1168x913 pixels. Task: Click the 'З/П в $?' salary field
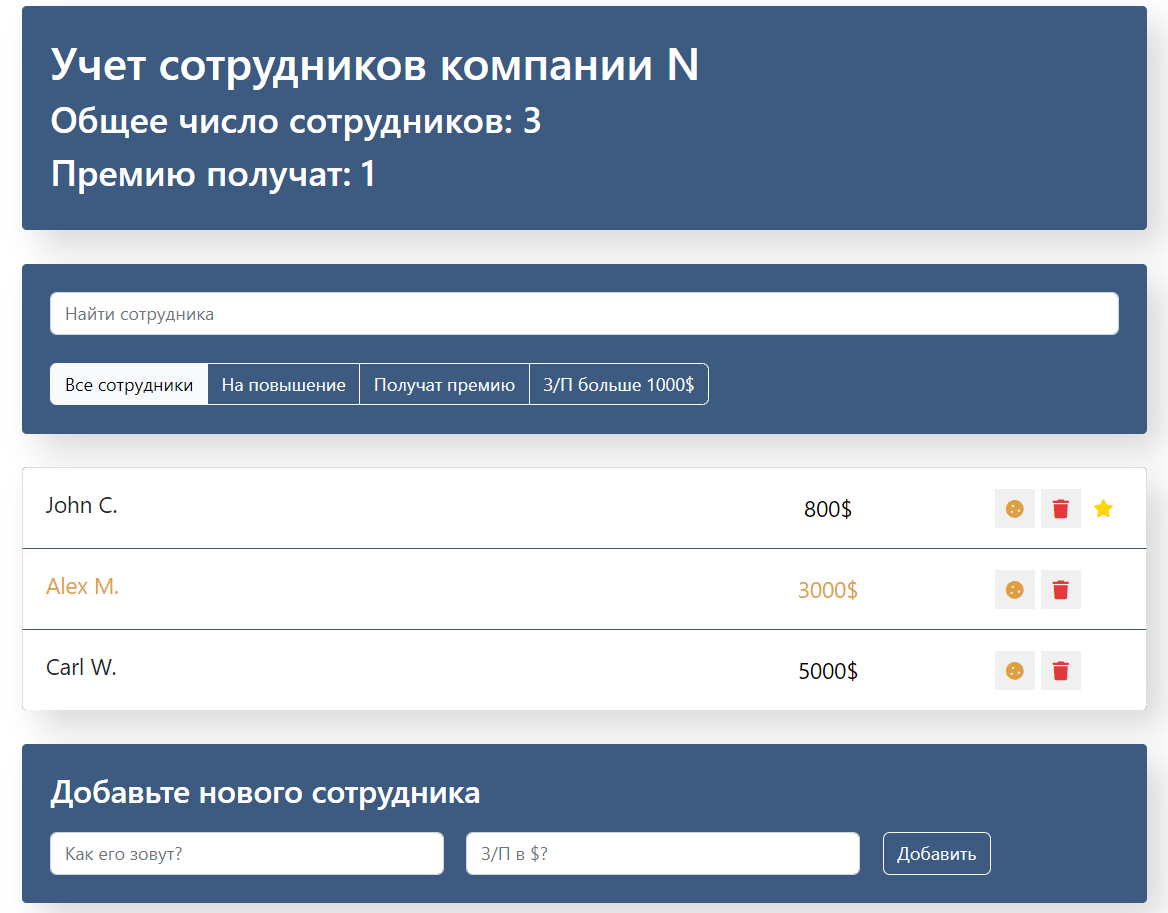(x=662, y=854)
